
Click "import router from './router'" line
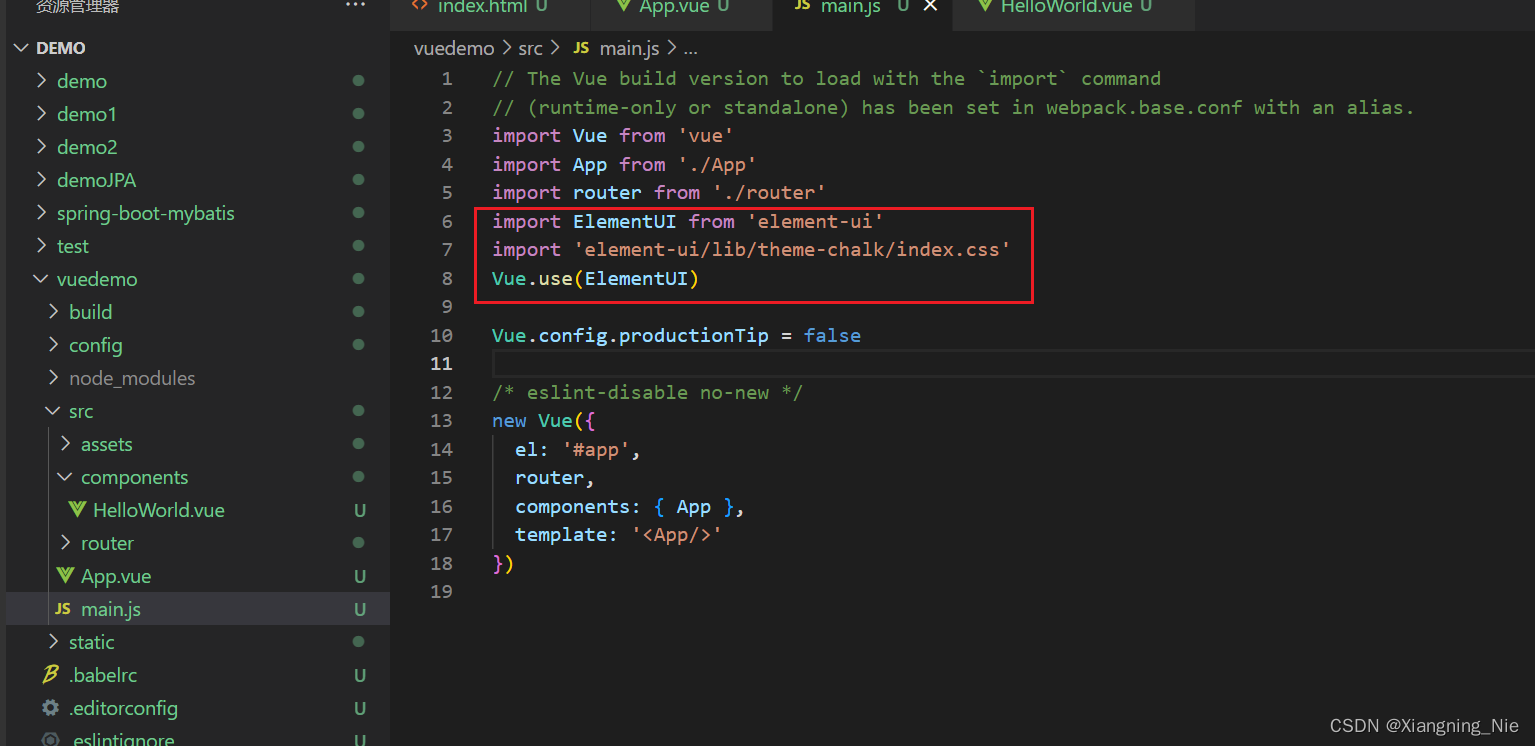click(x=659, y=192)
